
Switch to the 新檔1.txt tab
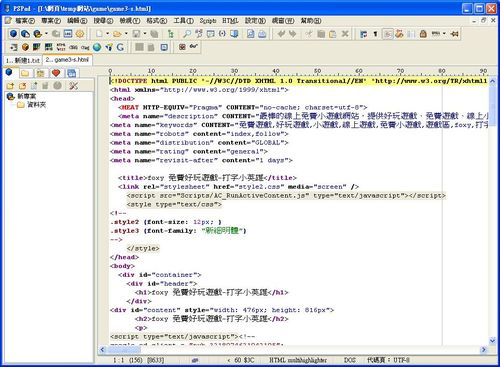(x=23, y=60)
